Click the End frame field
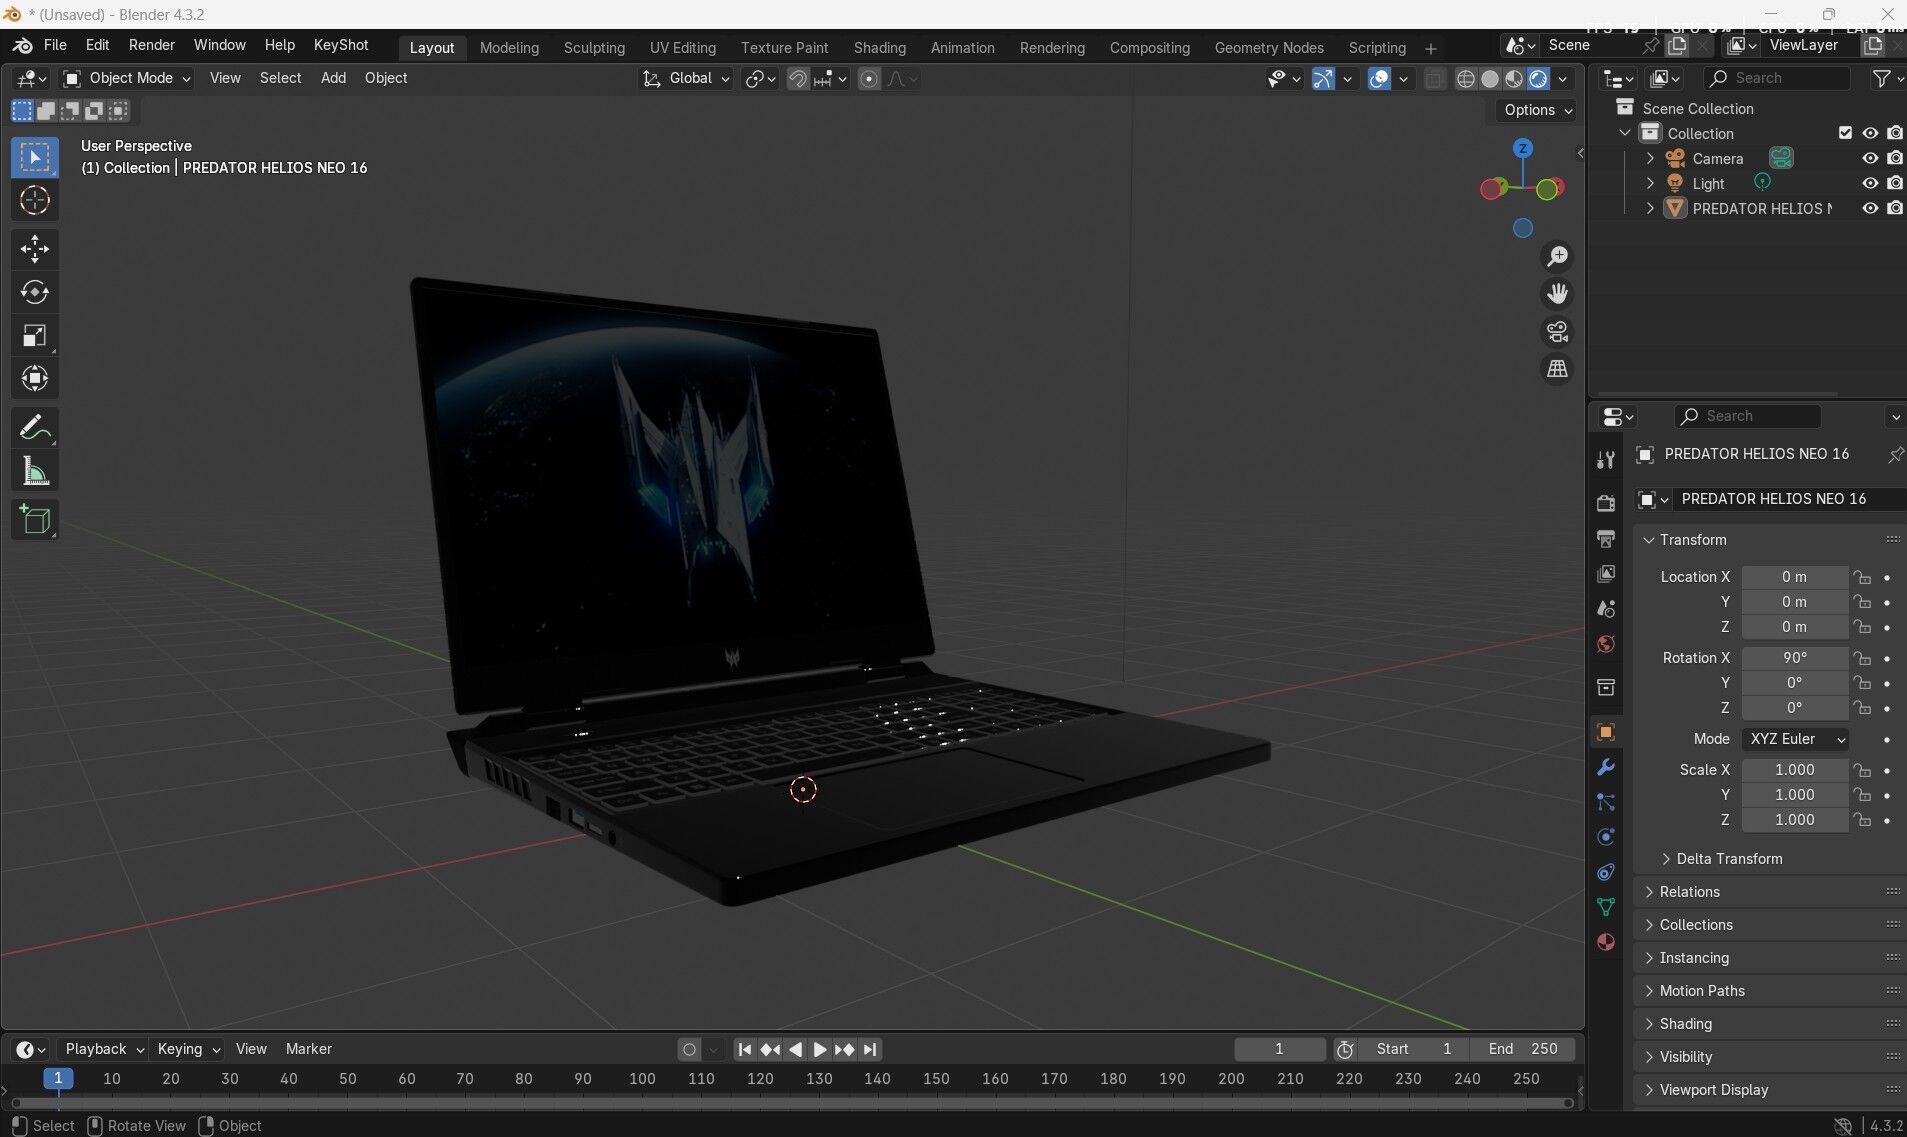Image resolution: width=1907 pixels, height=1137 pixels. coord(1523,1049)
